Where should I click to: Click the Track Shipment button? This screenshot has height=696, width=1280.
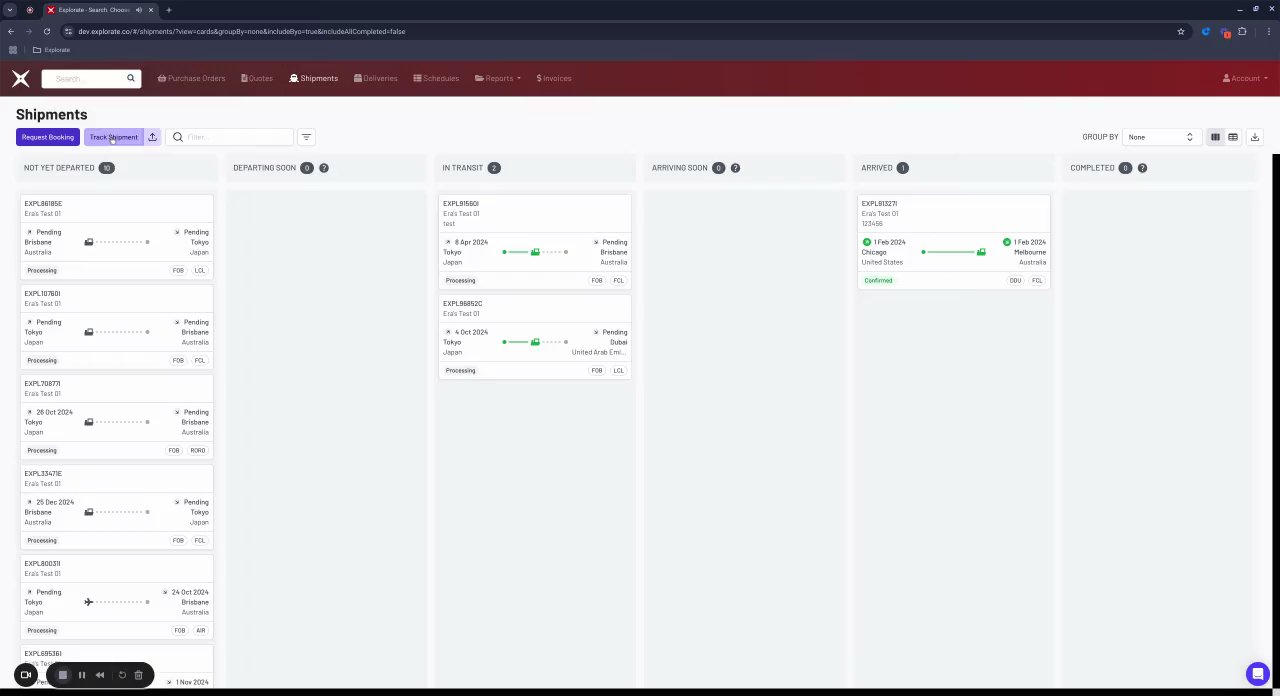114,137
